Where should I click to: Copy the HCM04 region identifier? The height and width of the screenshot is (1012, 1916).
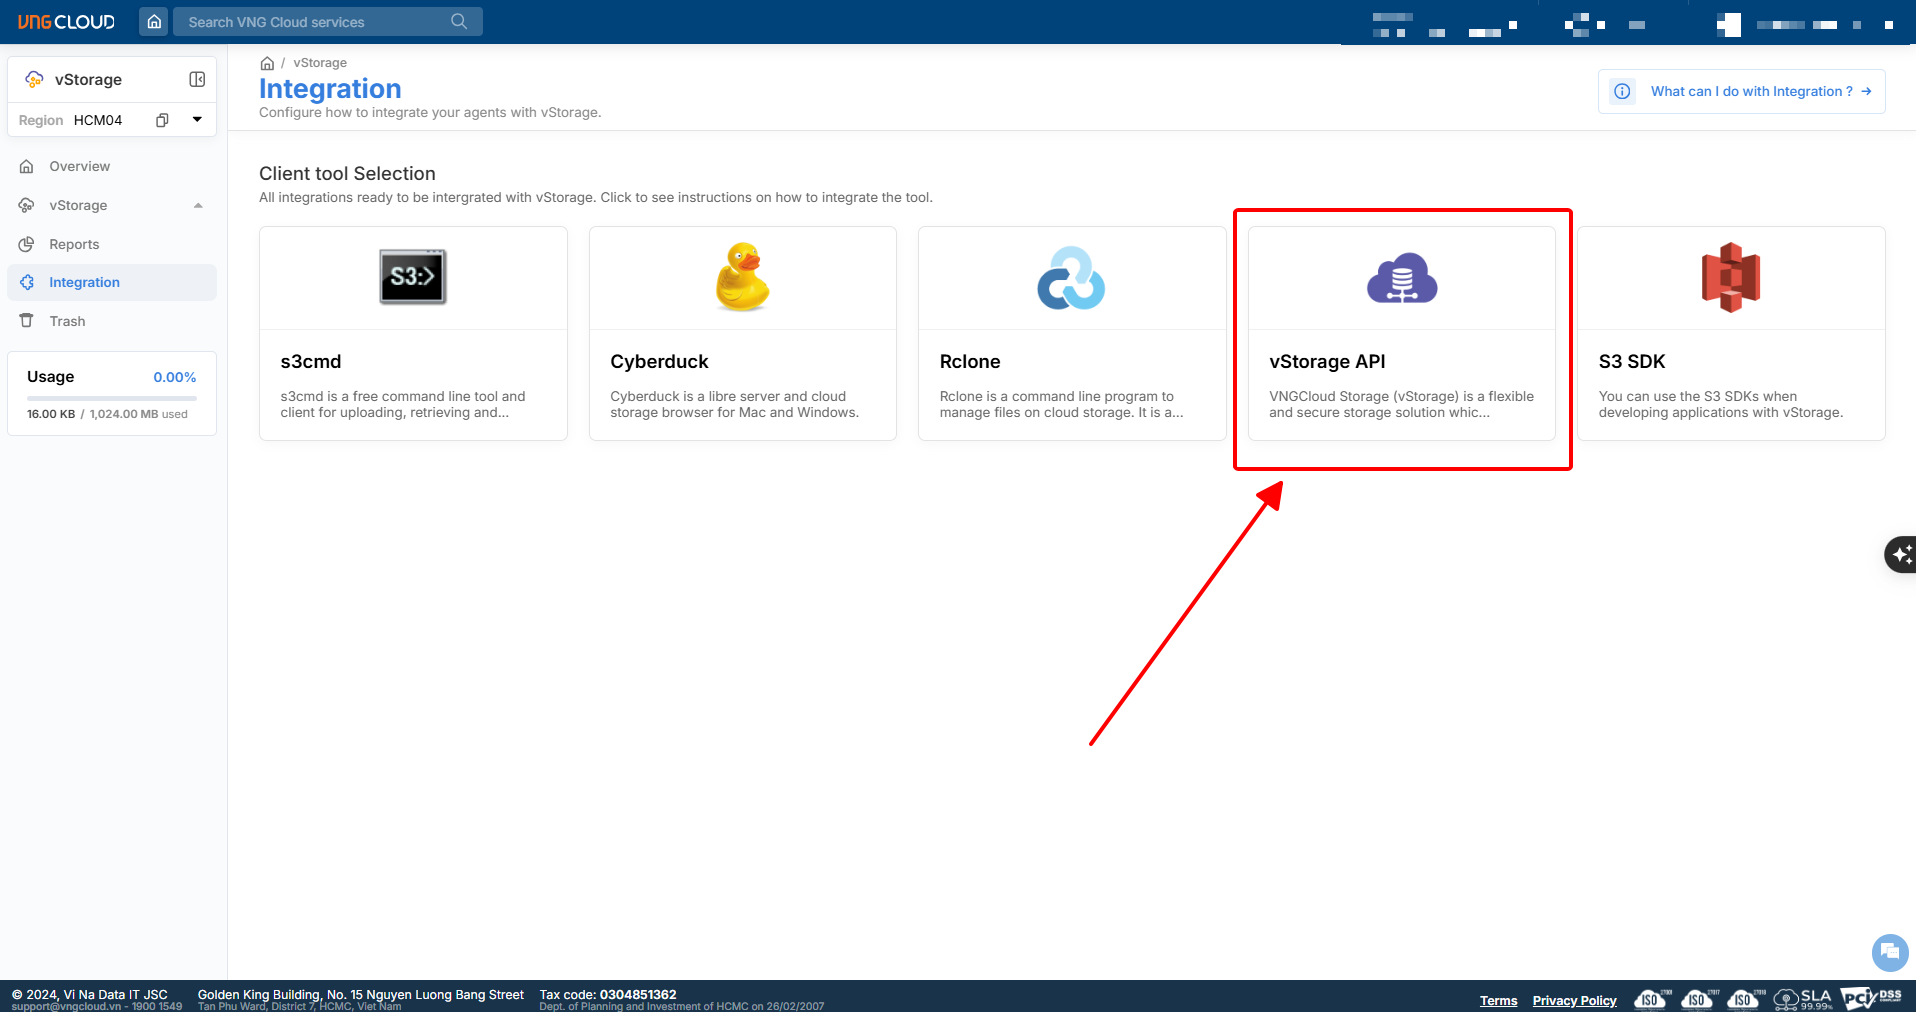[x=162, y=120]
